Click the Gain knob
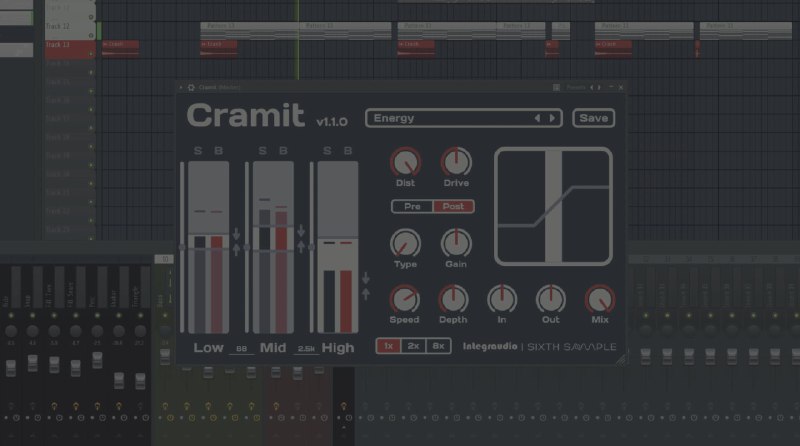This screenshot has width=800, height=446. pos(456,243)
